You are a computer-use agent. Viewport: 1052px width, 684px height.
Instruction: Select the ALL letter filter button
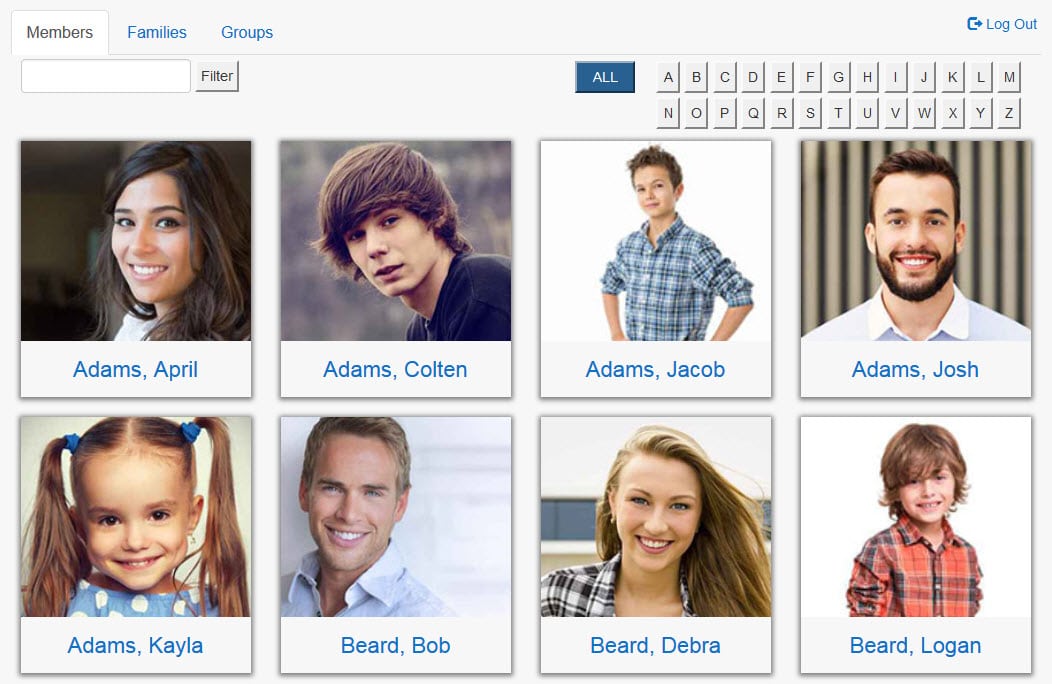[x=604, y=77]
